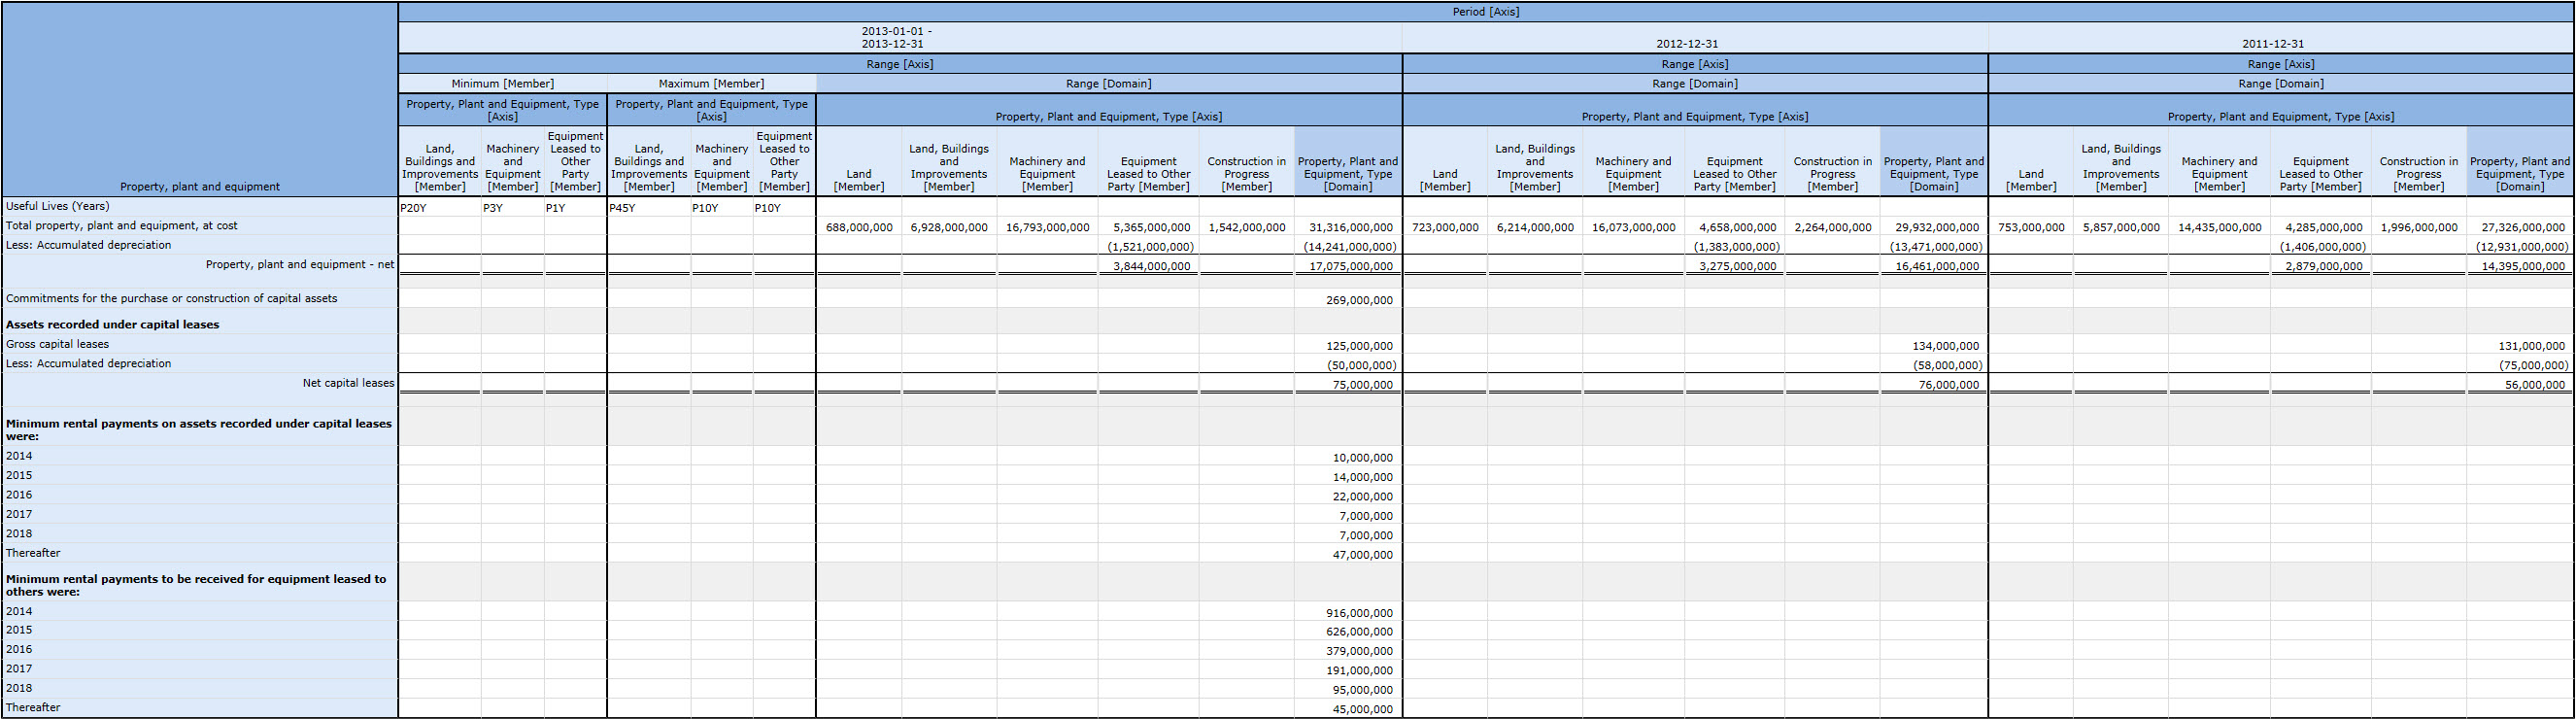Screen dimensions: 2576x719
Task: Click the 5,857,000,000 cell
Action: click(2121, 228)
